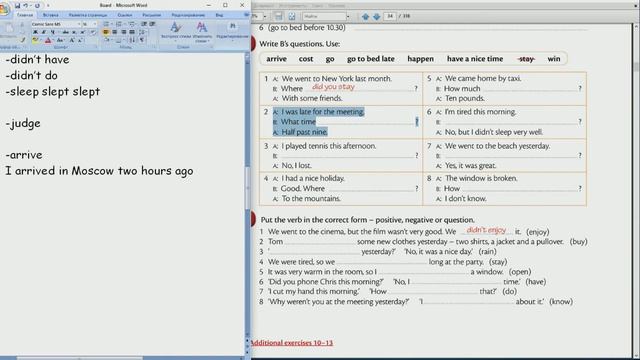Apply the paragraph shading bucket color
Screen dimensions: 640x360
point(106,40)
